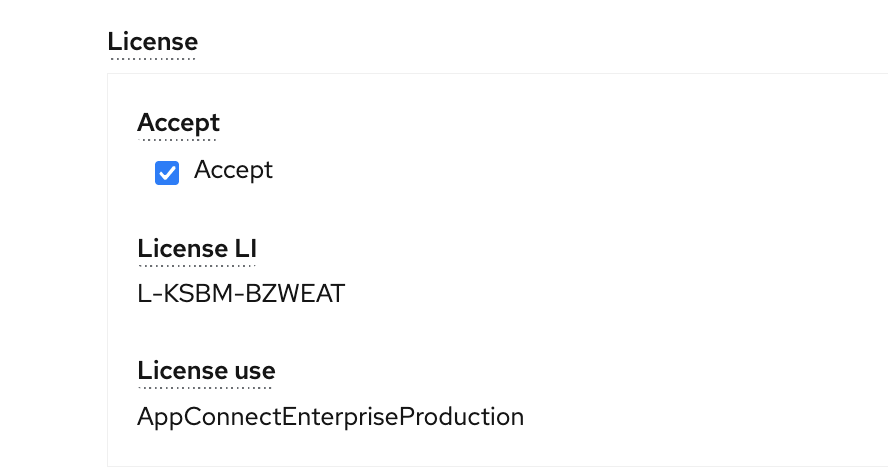Click the white checkmark icon in Accept box

167,173
